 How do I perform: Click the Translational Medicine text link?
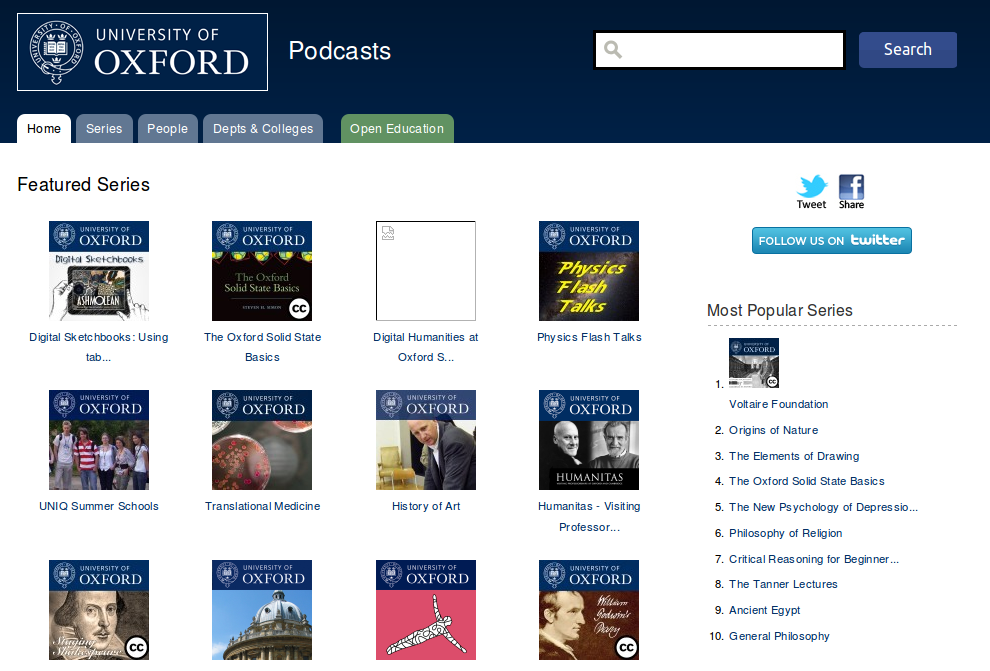(x=263, y=506)
